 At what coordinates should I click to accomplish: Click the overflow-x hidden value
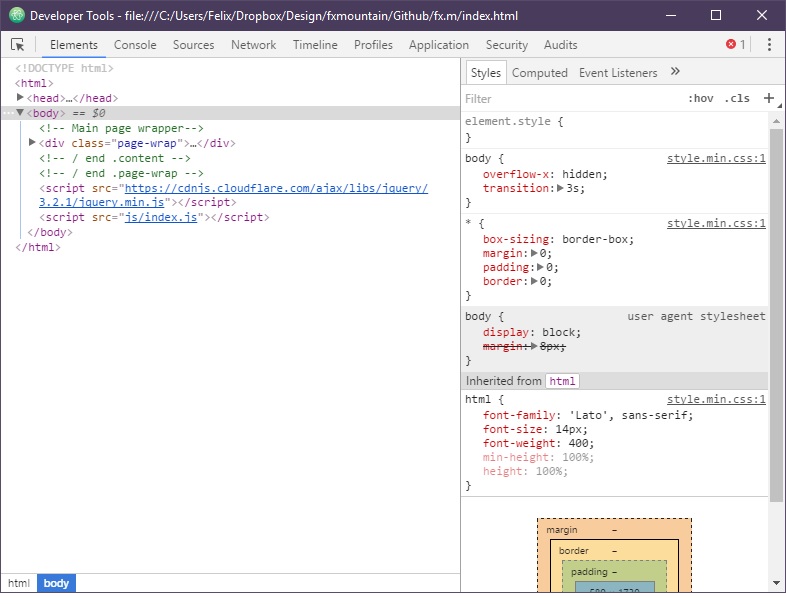click(582, 174)
